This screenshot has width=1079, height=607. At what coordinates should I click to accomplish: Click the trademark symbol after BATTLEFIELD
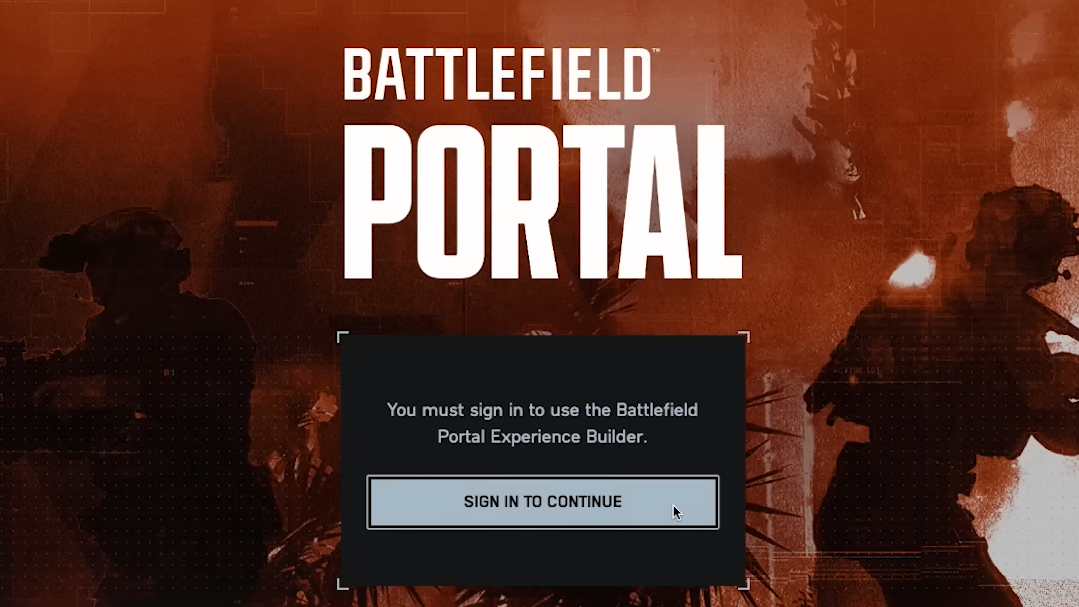[656, 51]
